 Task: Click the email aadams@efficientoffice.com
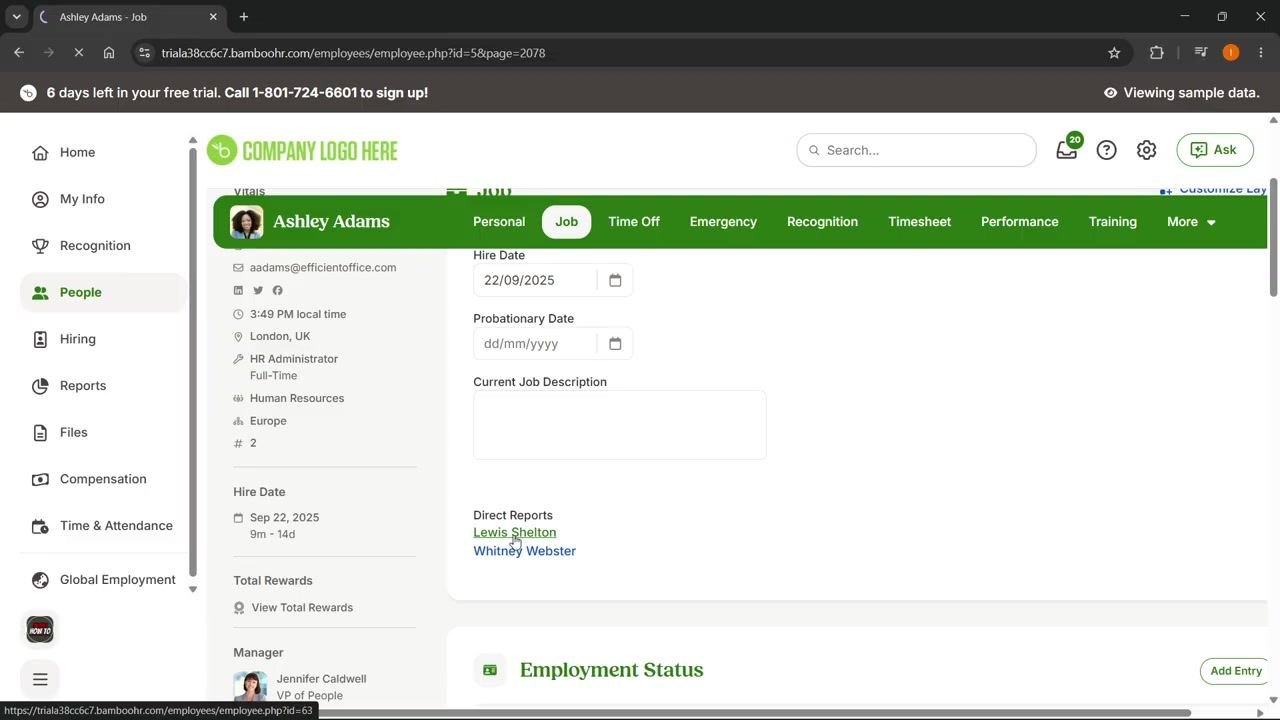[x=323, y=268]
